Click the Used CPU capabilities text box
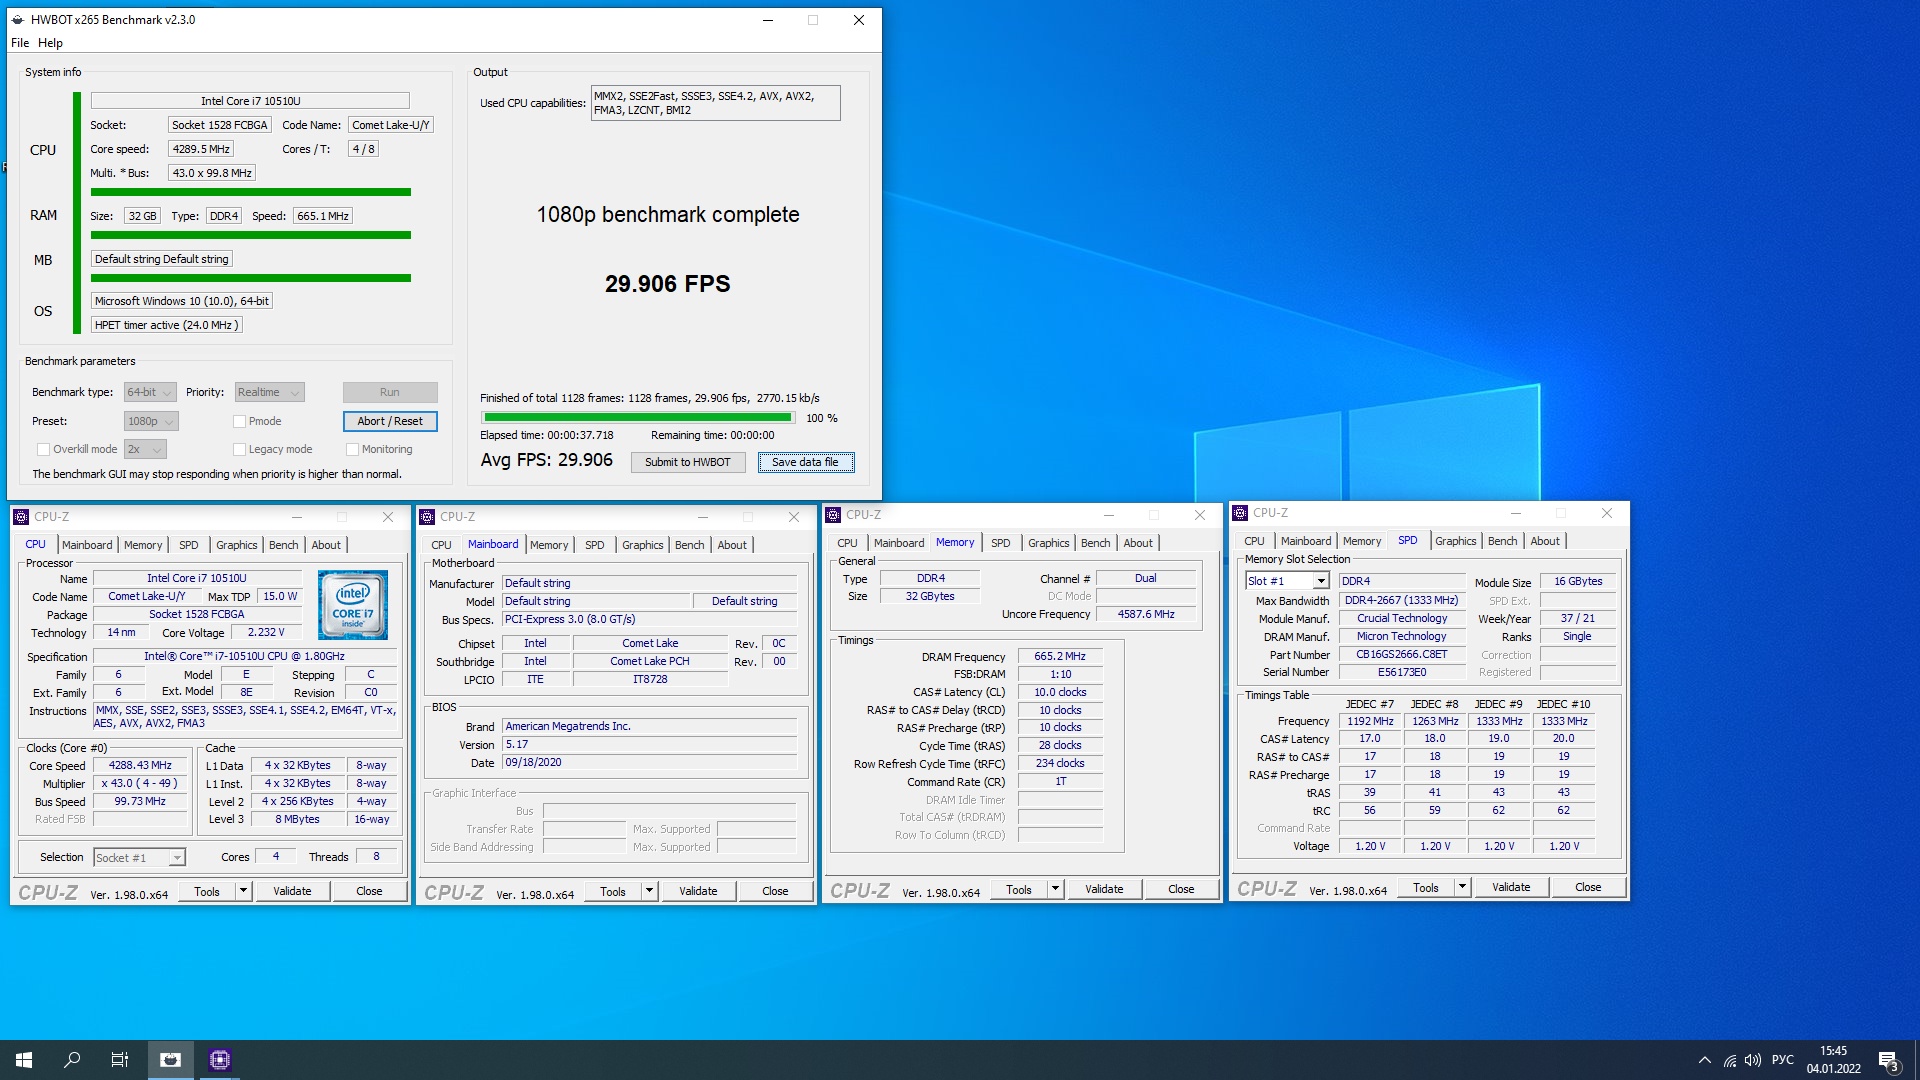 tap(716, 103)
